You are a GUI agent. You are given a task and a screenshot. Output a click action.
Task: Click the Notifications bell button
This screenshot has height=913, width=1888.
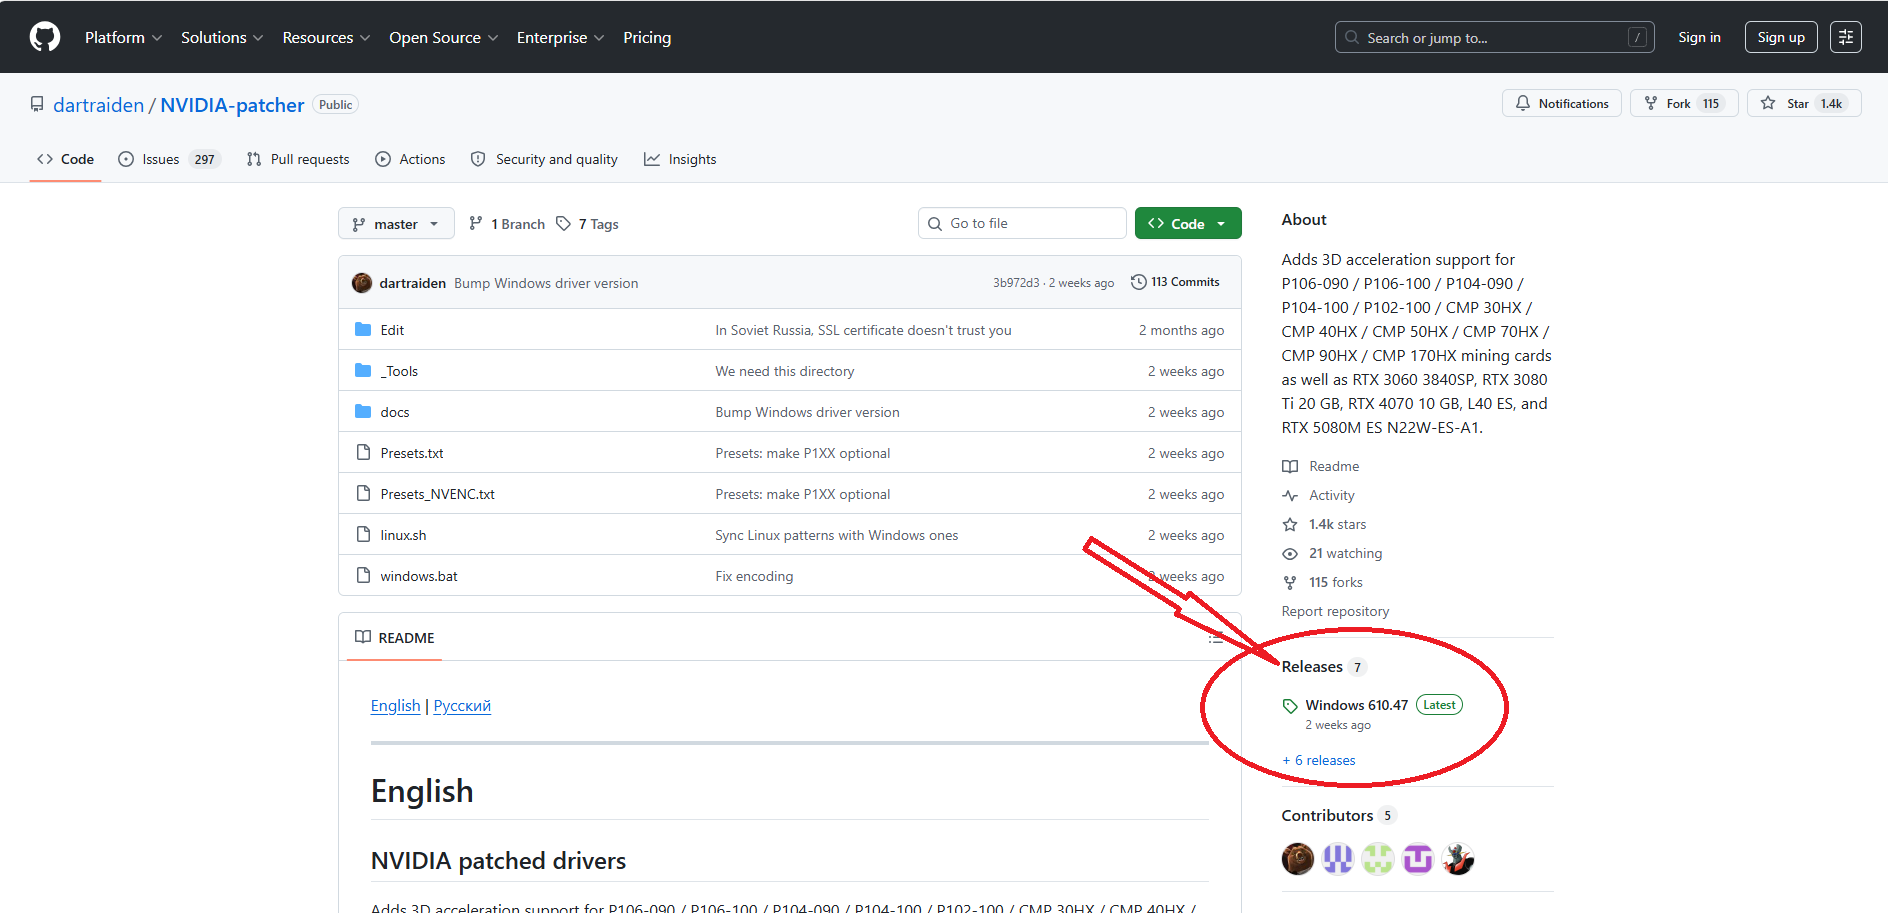click(x=1561, y=103)
